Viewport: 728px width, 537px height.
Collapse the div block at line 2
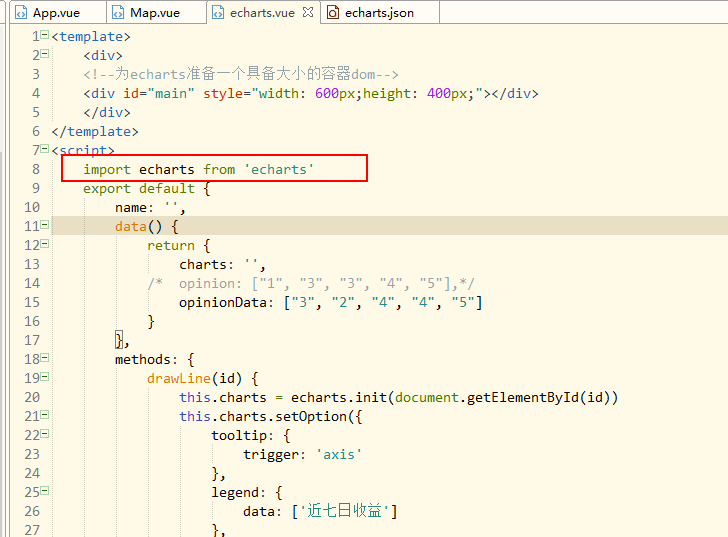click(x=45, y=54)
